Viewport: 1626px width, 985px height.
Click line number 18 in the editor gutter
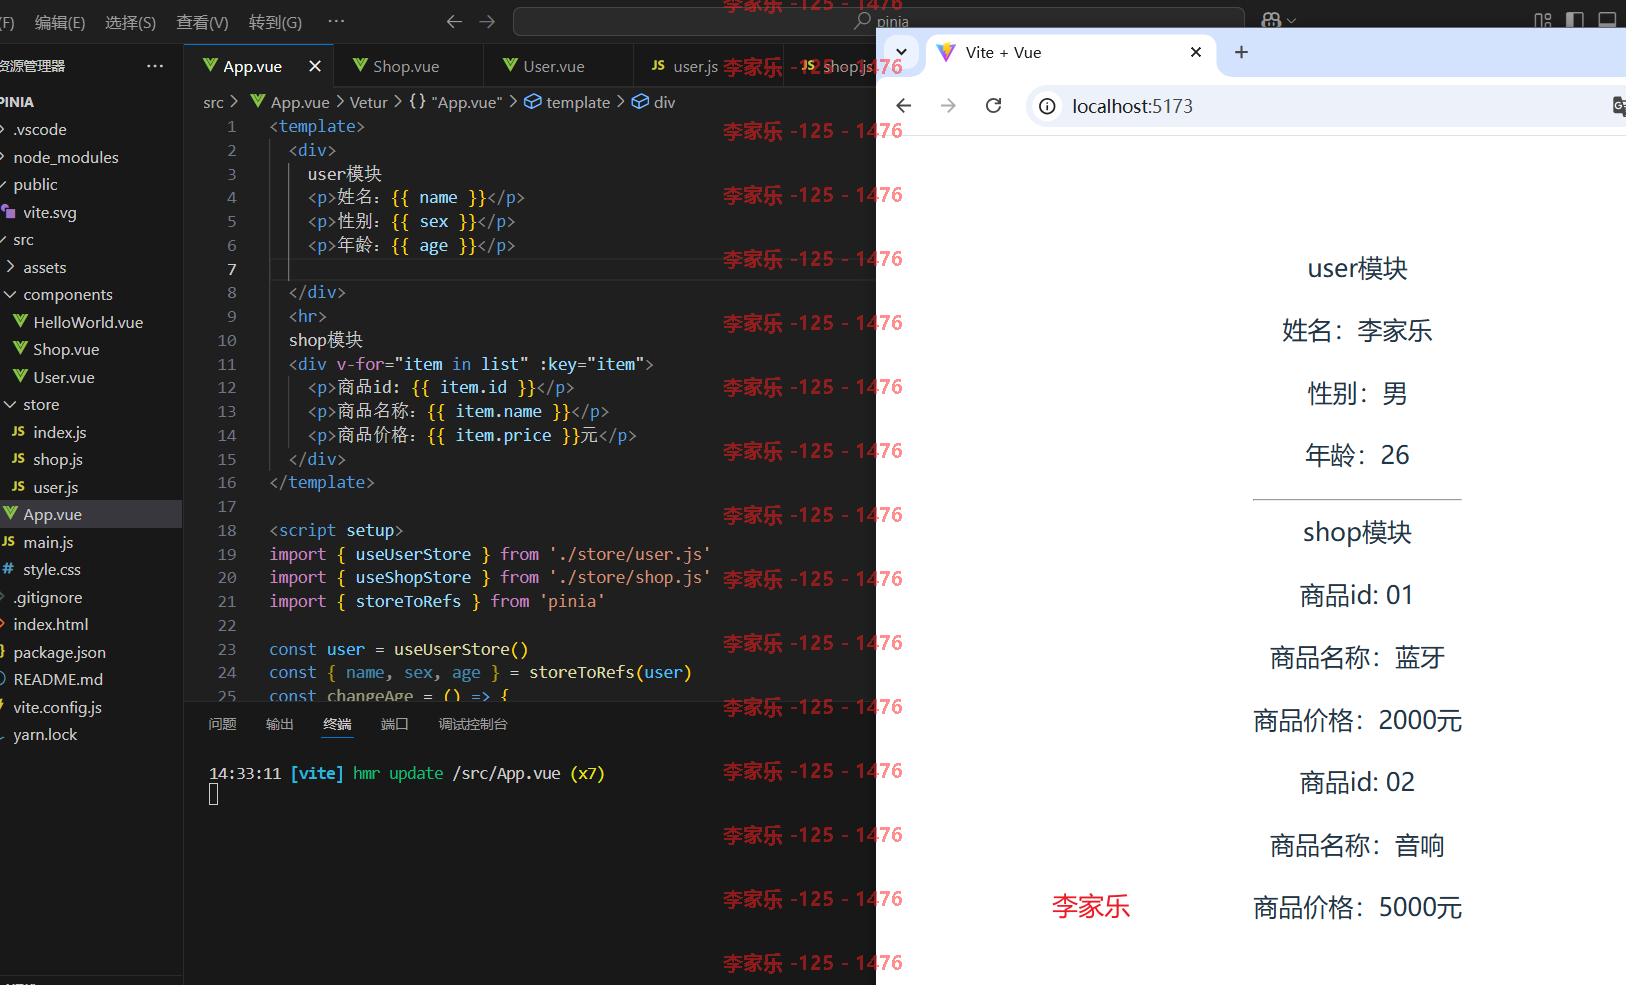coord(227,530)
